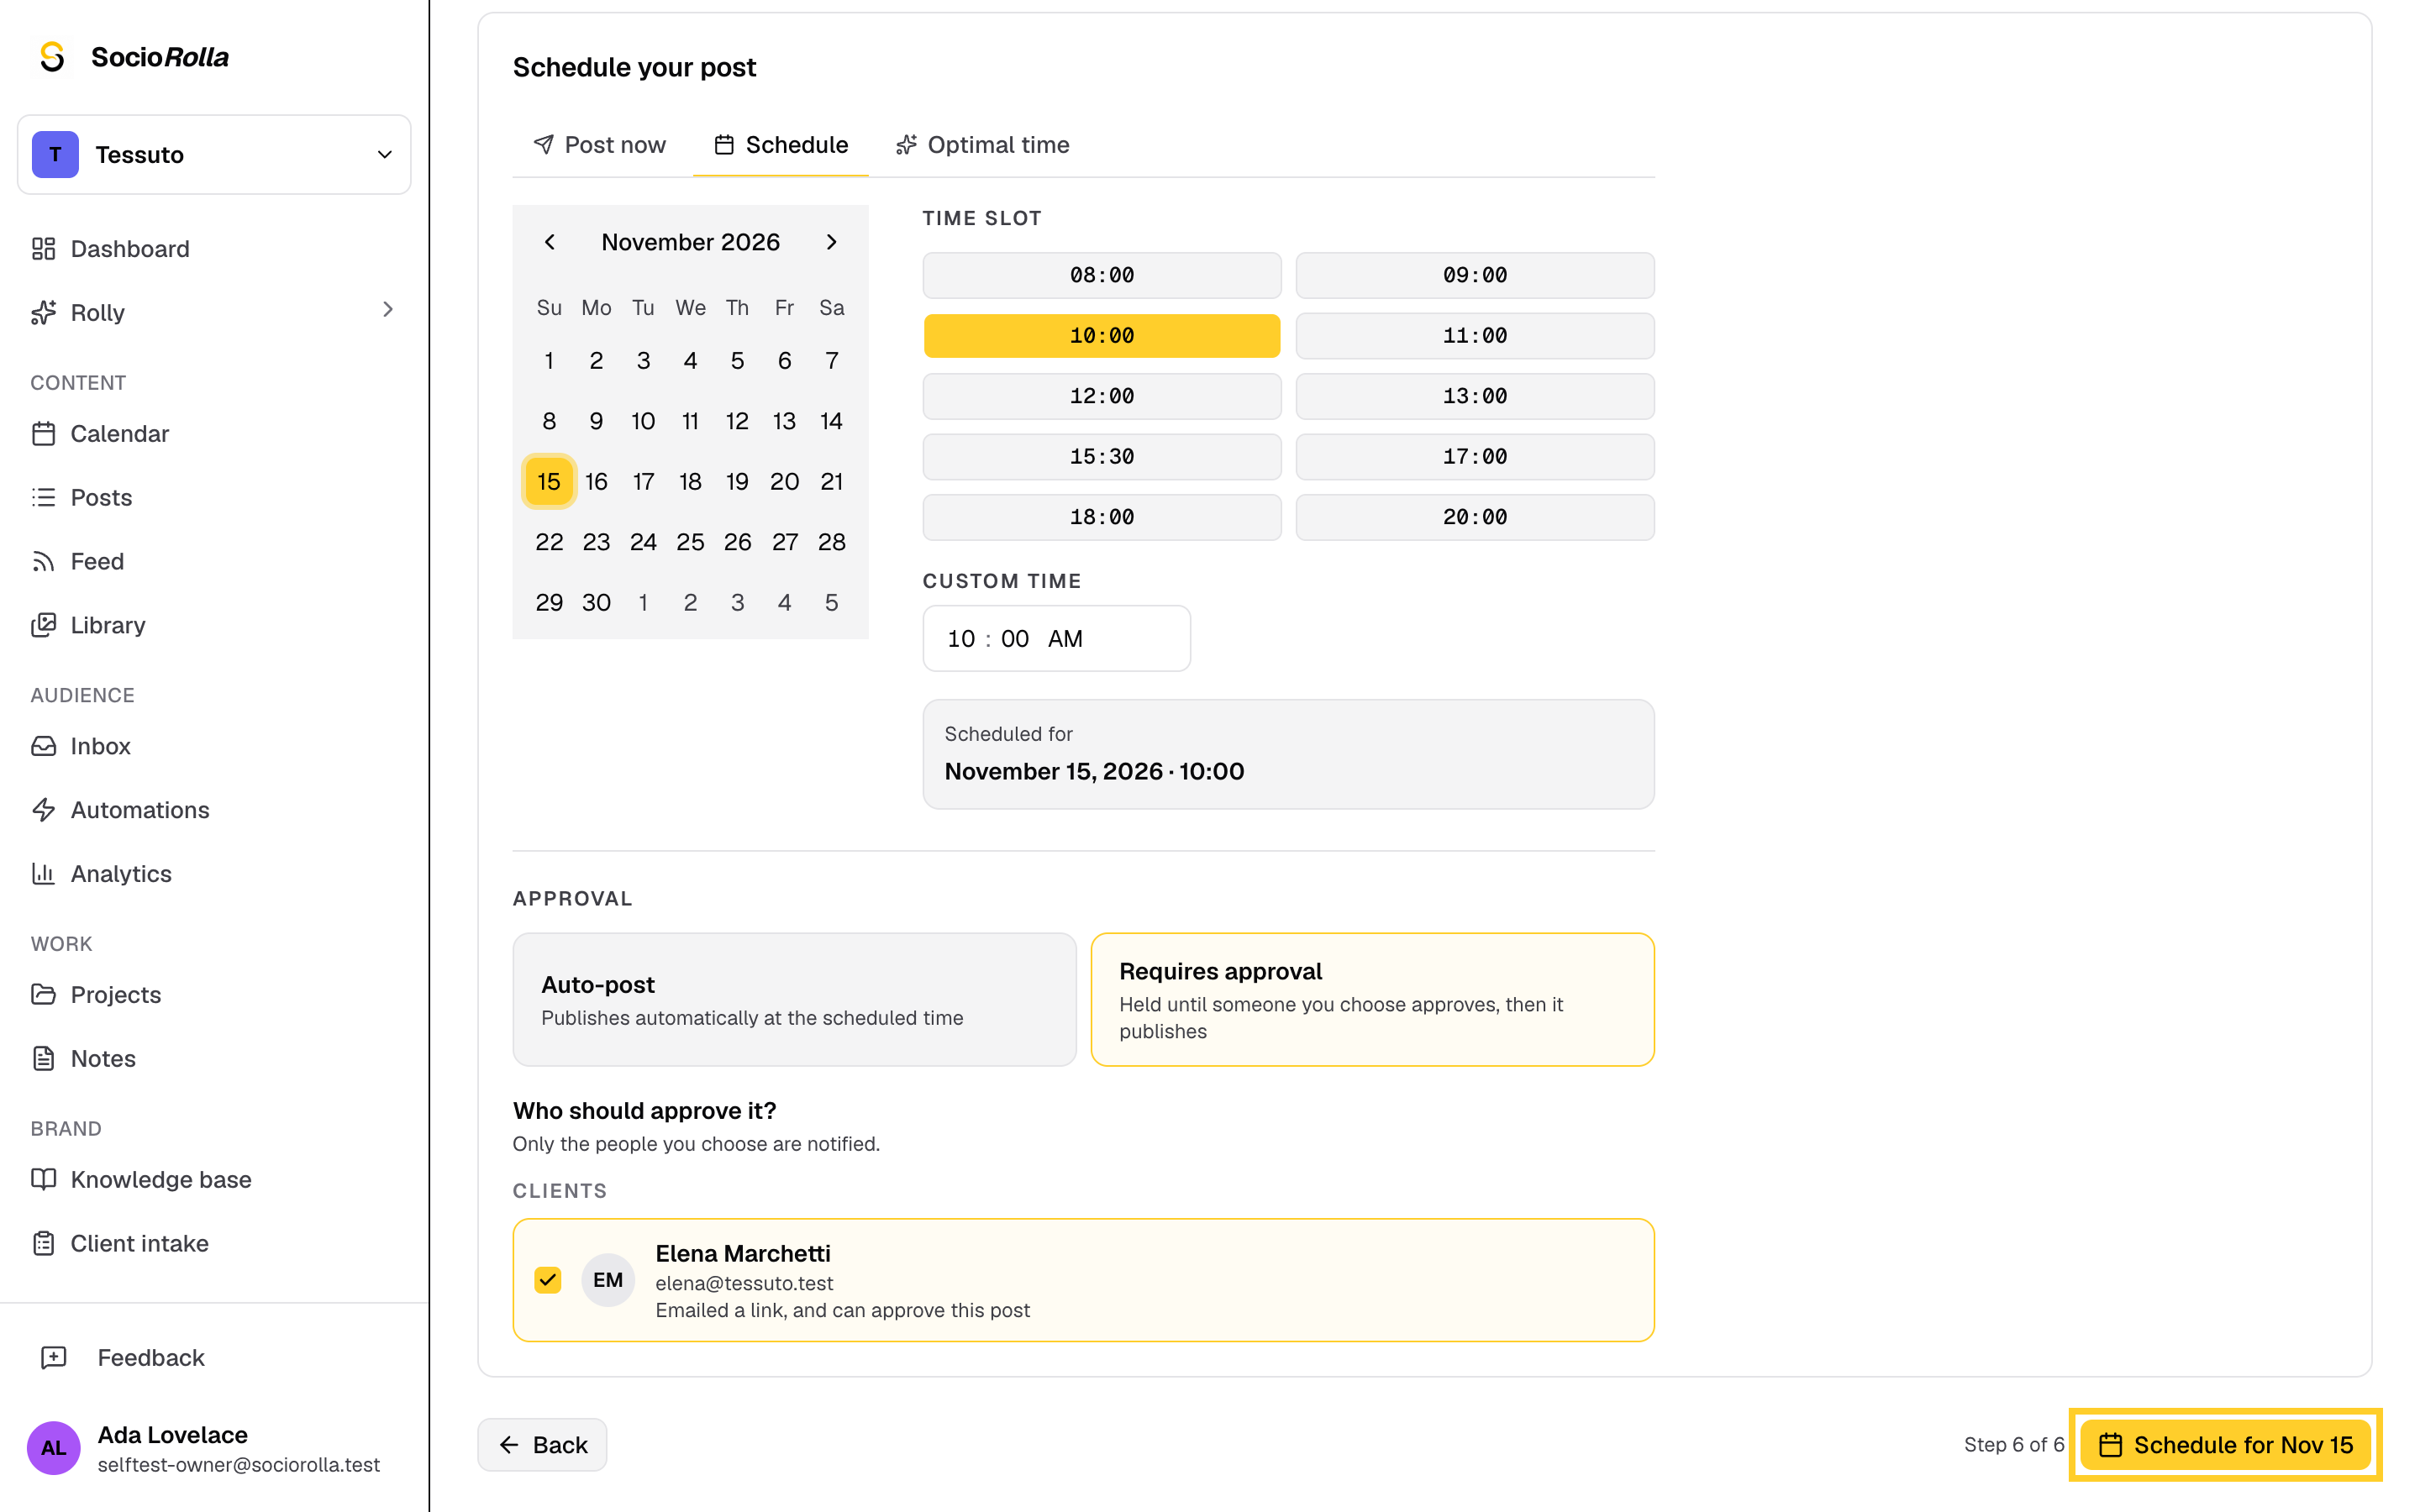
Task: Go to previous month in calendar
Action: [x=549, y=242]
